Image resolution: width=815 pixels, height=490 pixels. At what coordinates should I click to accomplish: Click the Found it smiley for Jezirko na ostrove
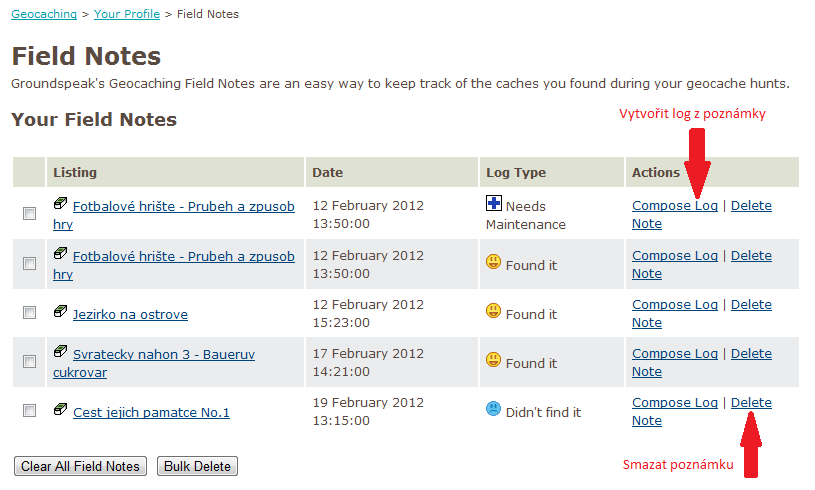493,311
